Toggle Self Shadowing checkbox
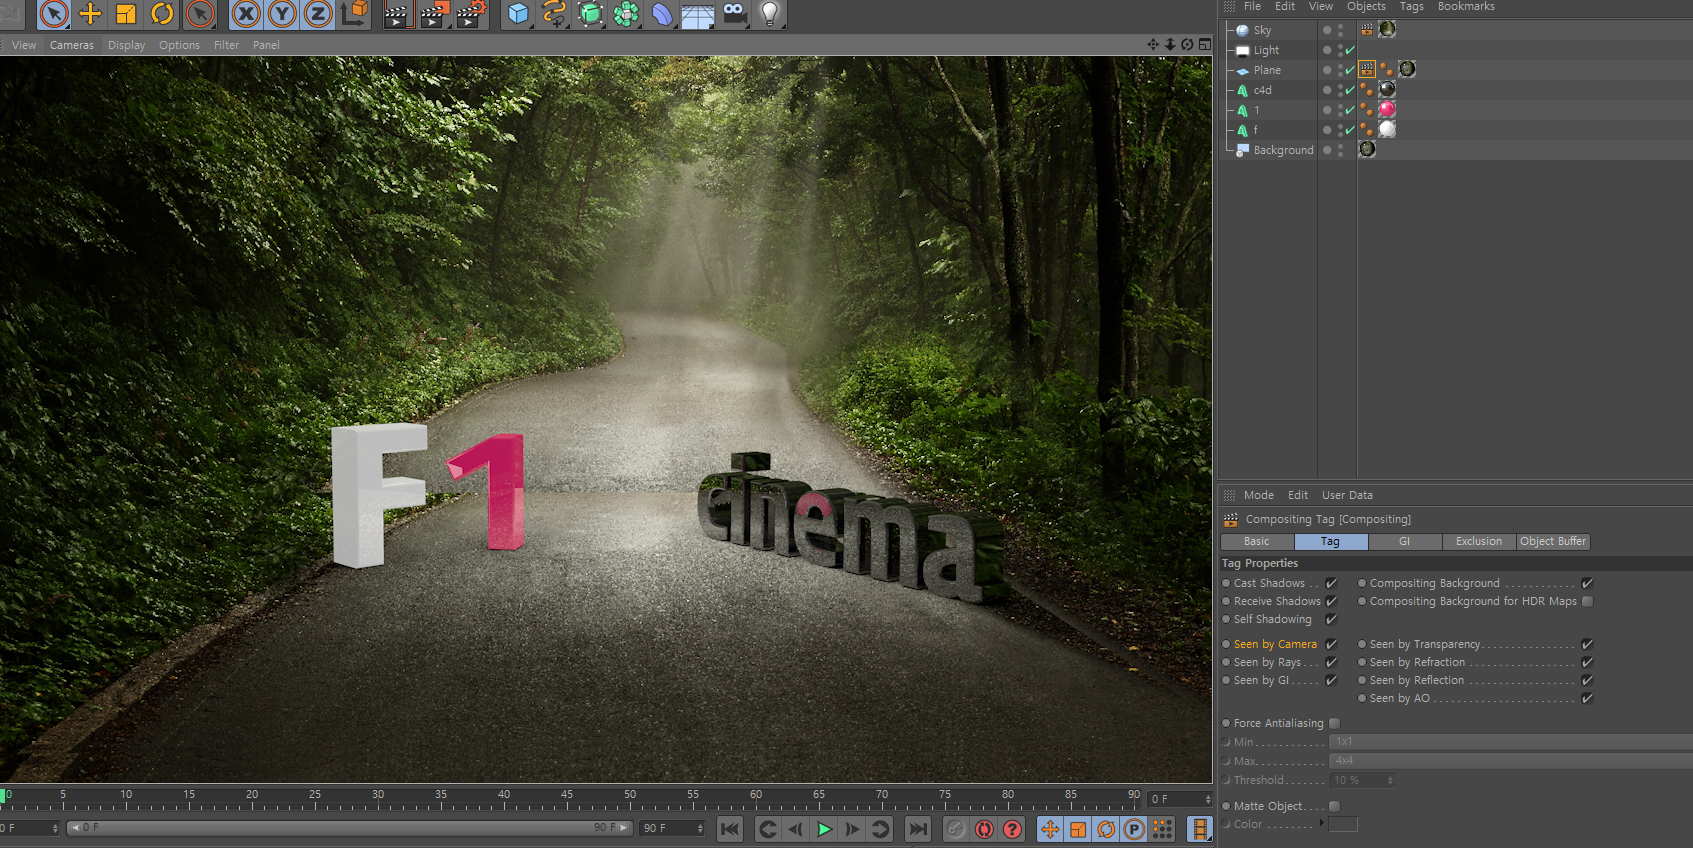 coord(1331,619)
